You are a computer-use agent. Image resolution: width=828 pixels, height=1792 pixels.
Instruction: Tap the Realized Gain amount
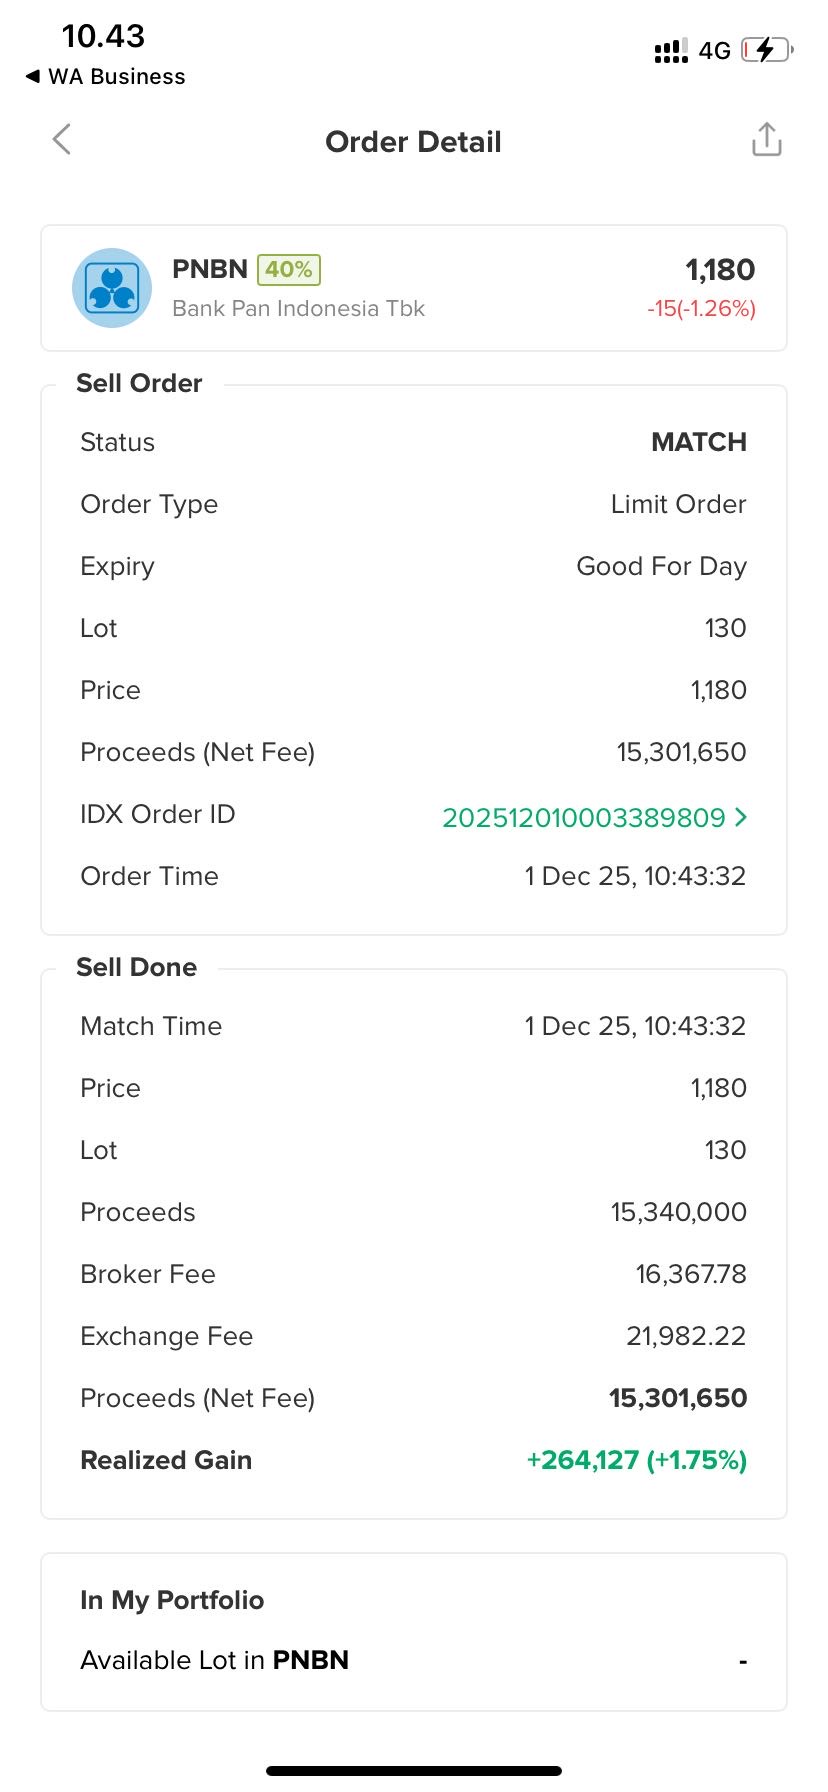click(636, 1460)
